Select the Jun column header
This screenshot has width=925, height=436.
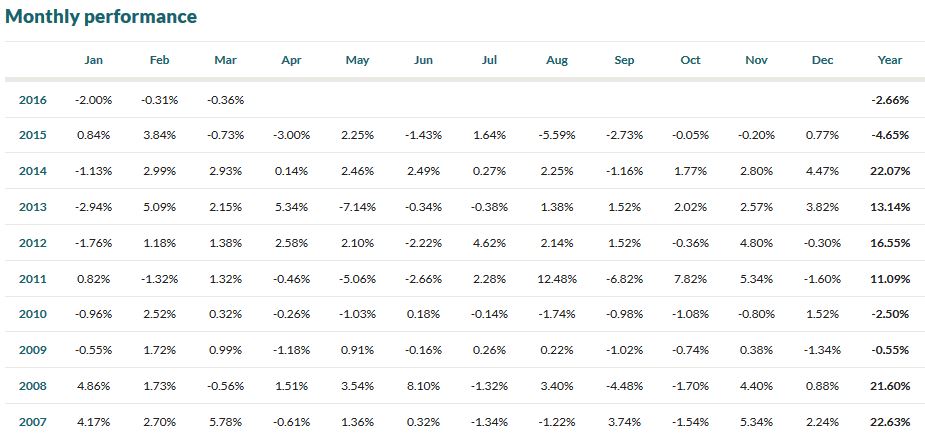tap(424, 60)
